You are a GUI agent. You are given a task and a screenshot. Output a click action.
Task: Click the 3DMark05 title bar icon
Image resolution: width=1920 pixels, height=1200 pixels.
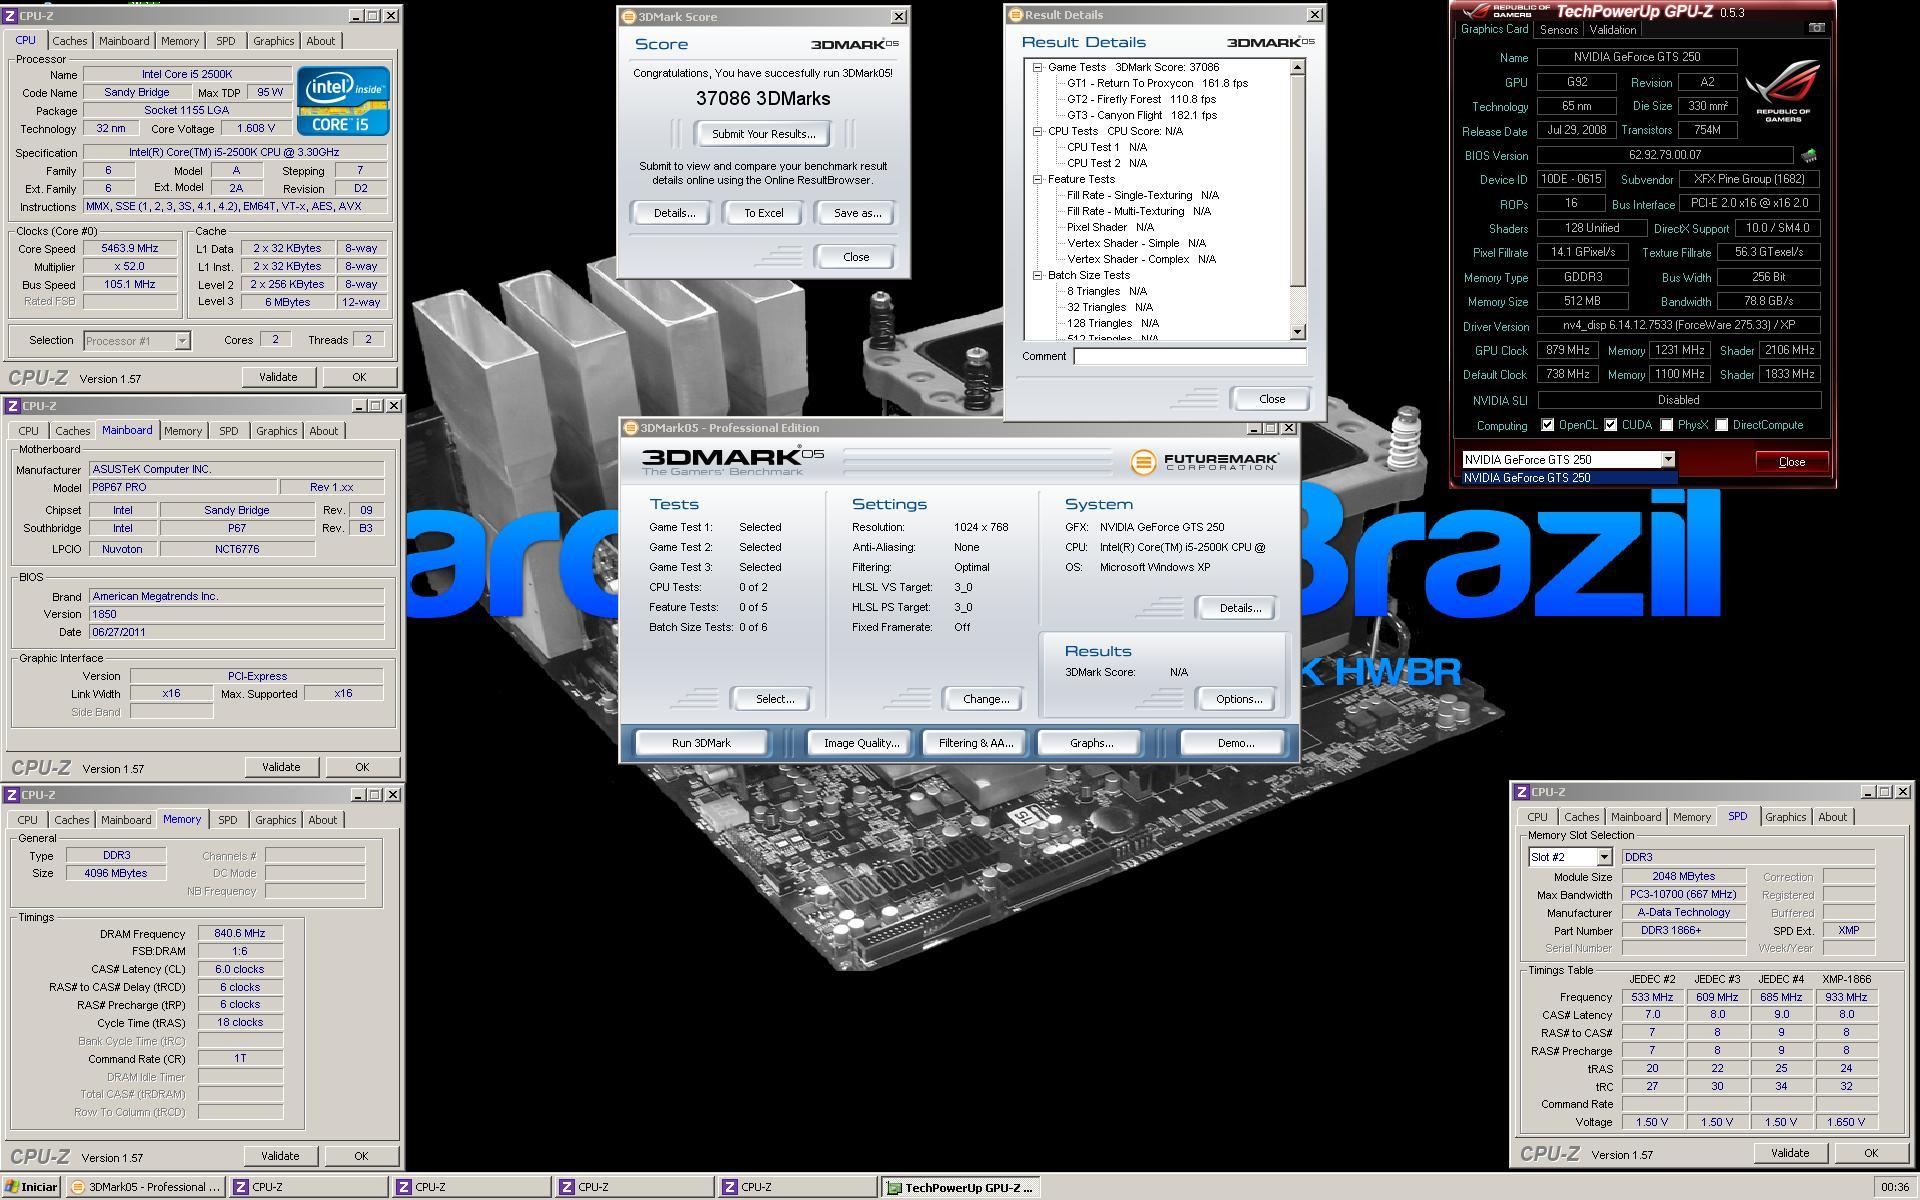pos(631,428)
